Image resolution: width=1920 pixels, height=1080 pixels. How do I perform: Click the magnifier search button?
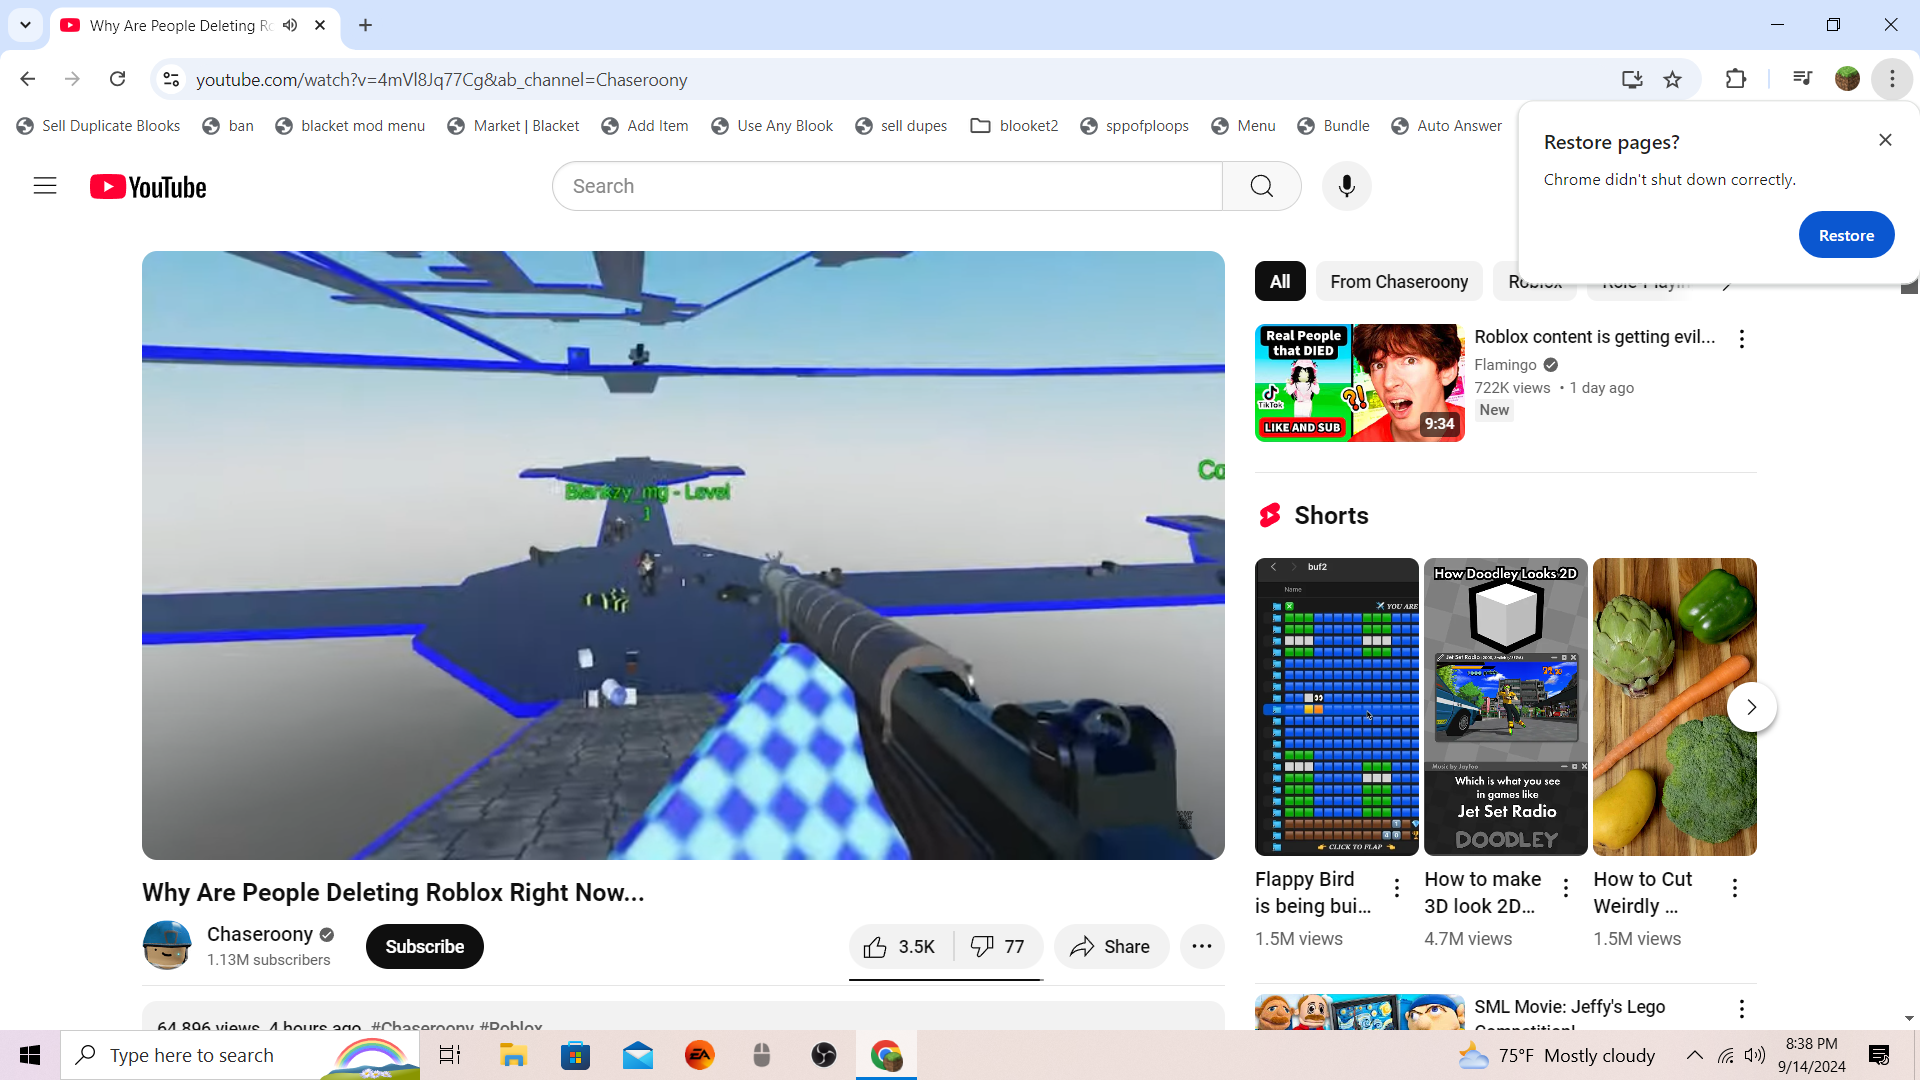(x=1261, y=186)
